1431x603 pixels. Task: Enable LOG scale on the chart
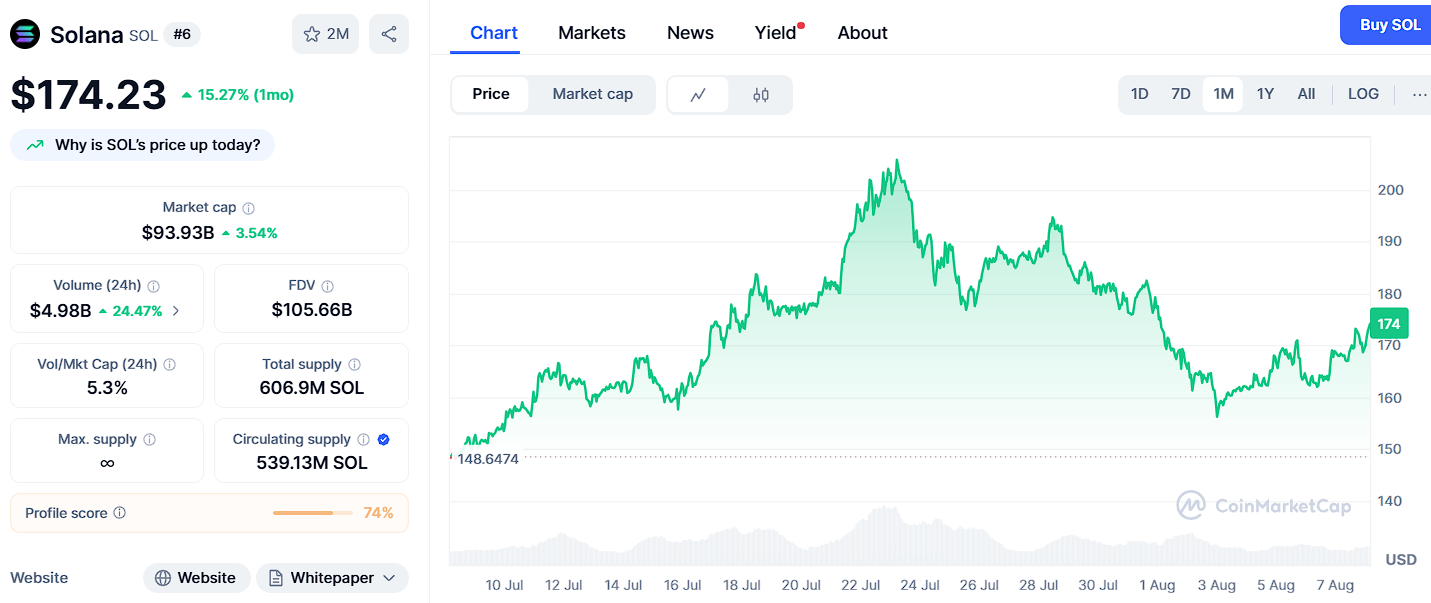[x=1363, y=93]
